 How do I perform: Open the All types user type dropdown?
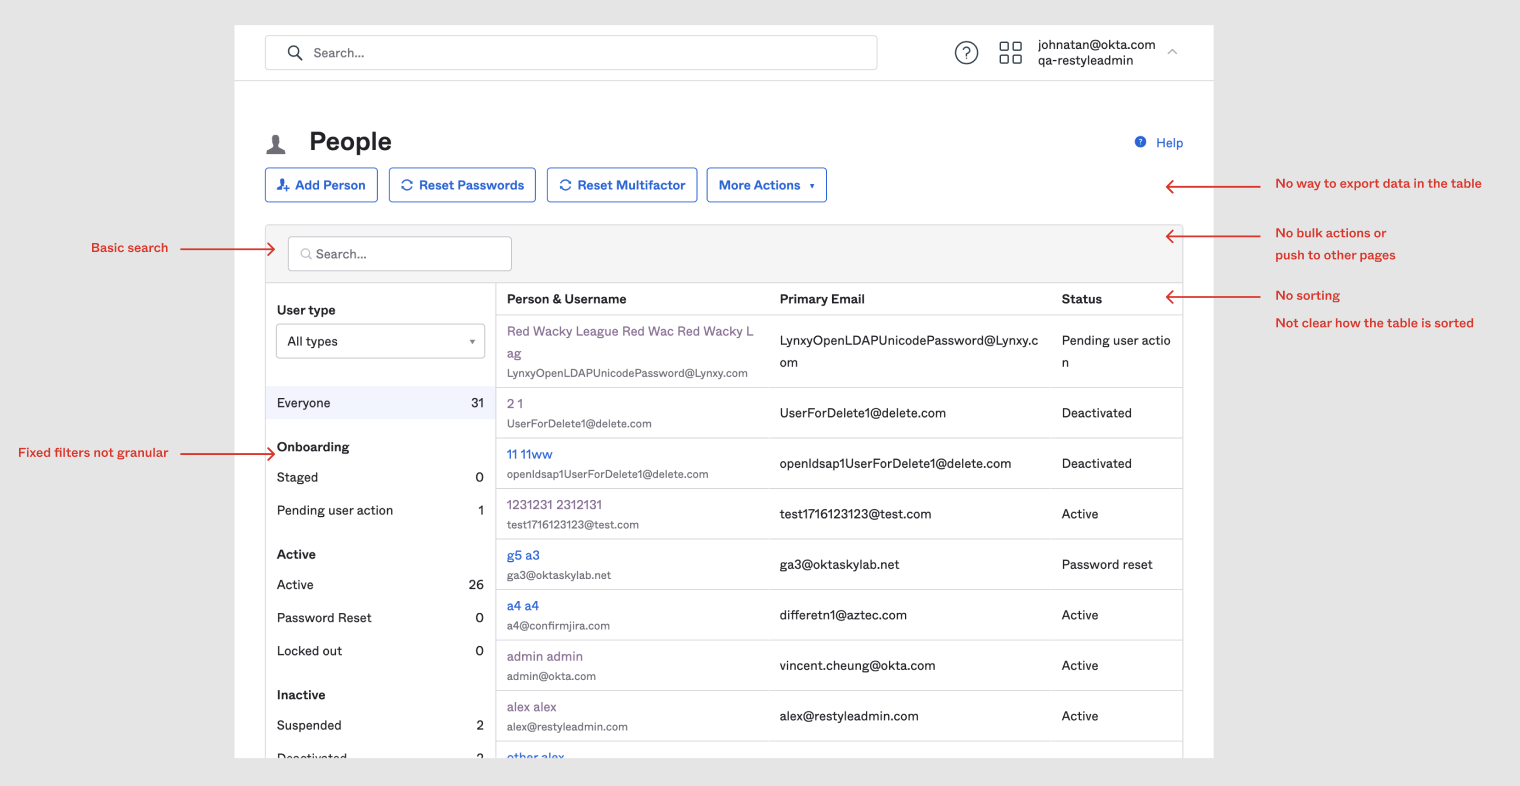coord(380,341)
